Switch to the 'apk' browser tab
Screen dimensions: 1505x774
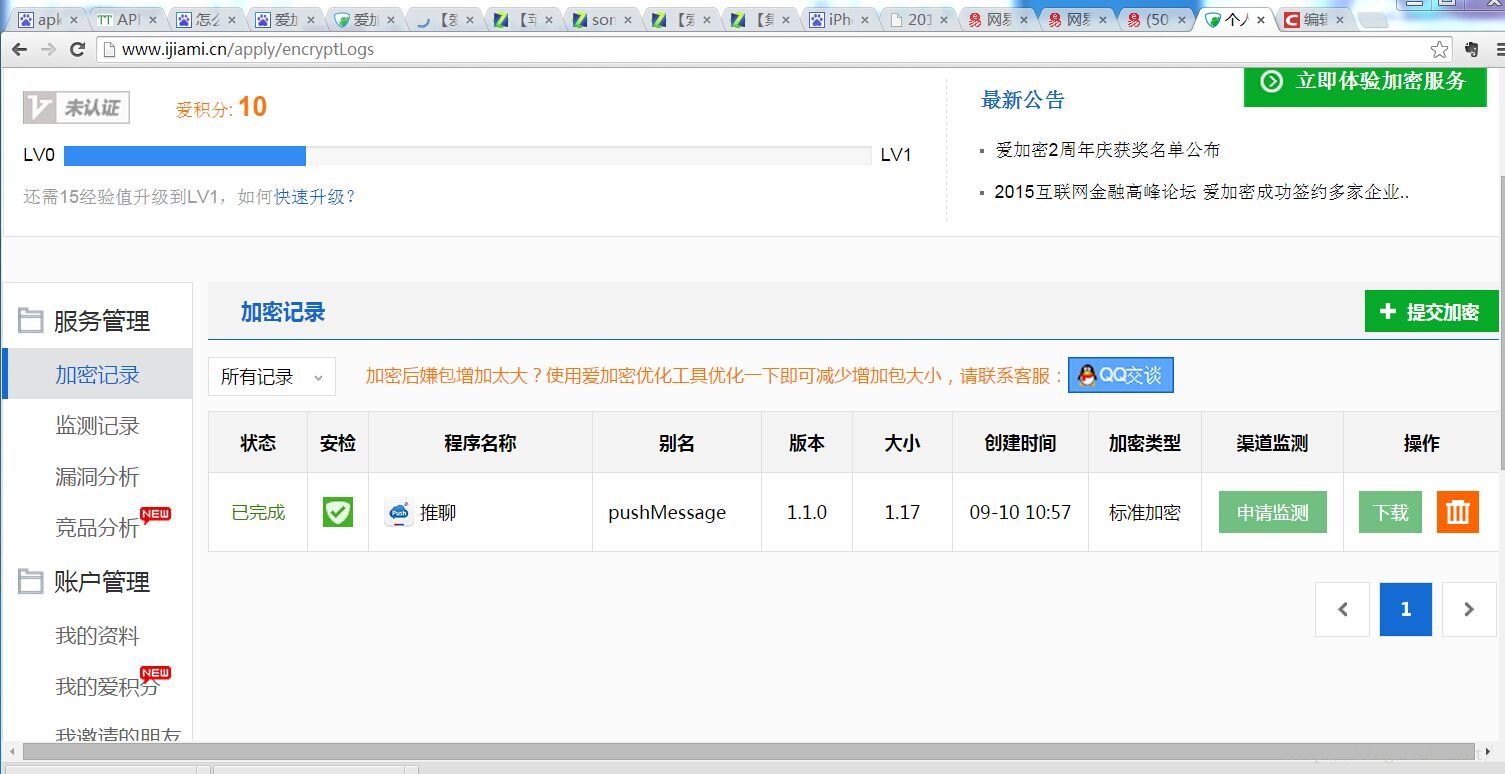[46, 19]
